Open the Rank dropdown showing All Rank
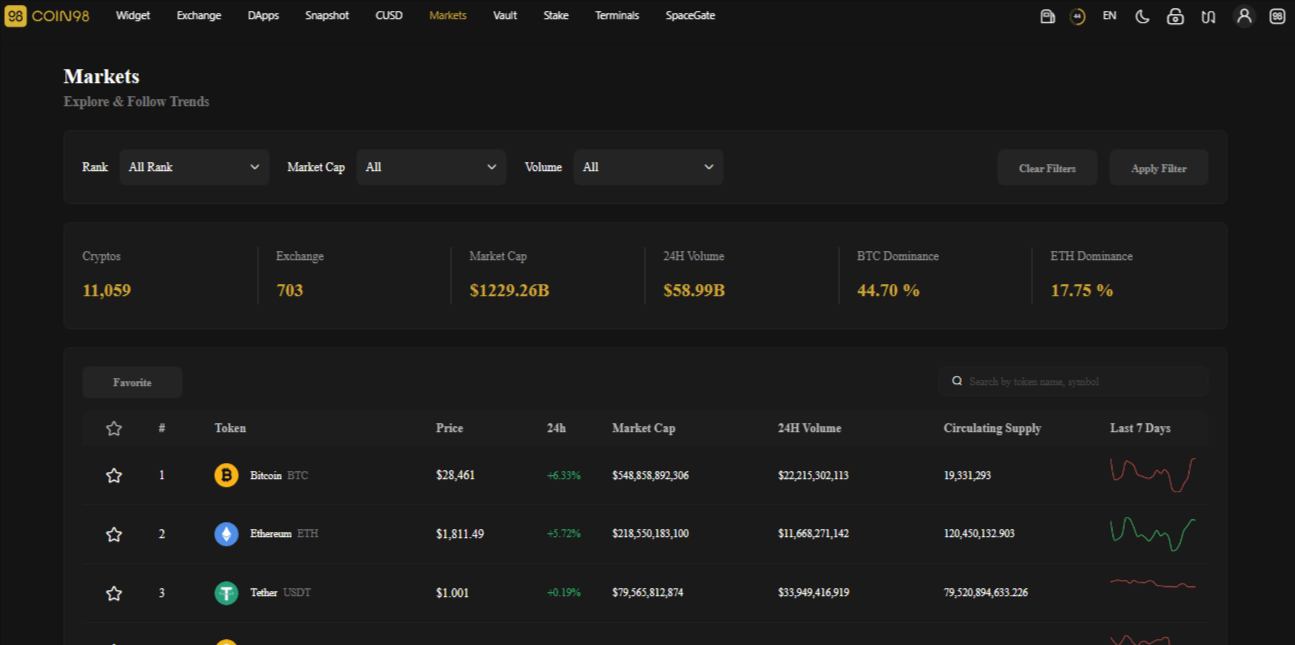The width and height of the screenshot is (1295, 645). click(194, 167)
